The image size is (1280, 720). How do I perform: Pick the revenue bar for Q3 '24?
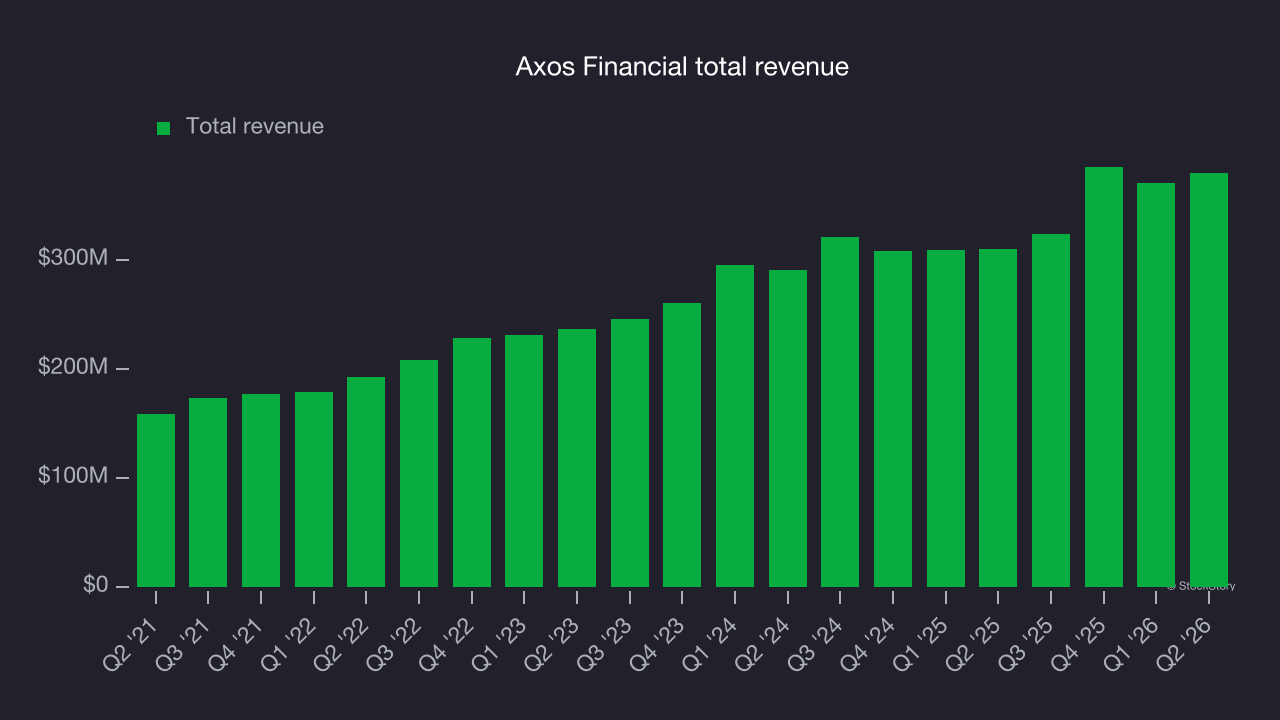pos(840,412)
